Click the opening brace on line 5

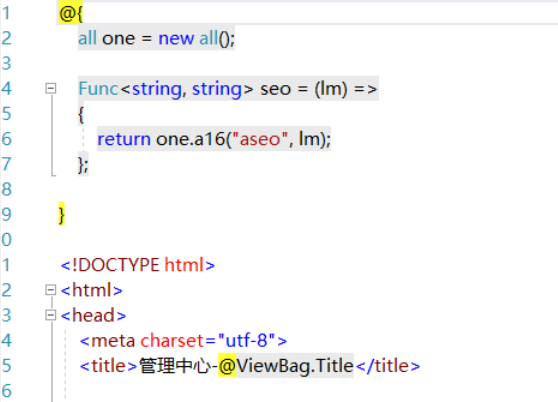[x=81, y=115]
